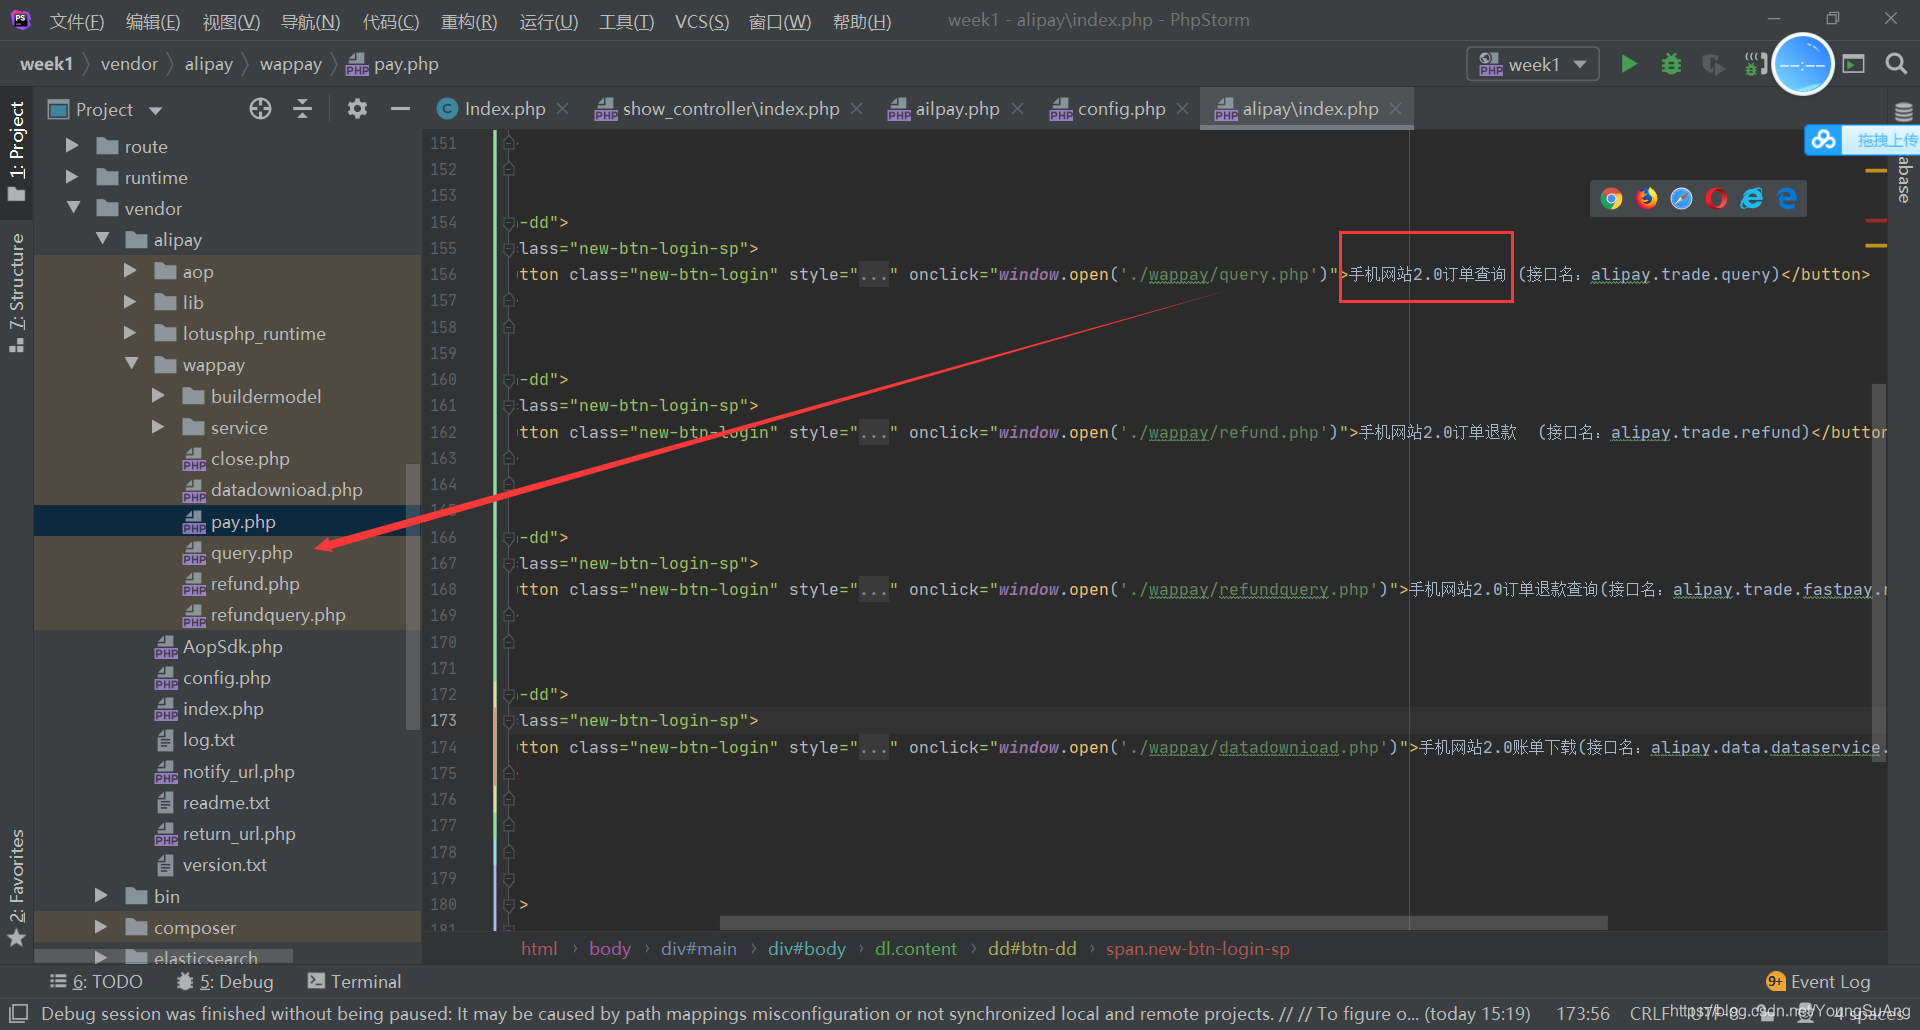Toggle the 1: Project side tab

16,150
